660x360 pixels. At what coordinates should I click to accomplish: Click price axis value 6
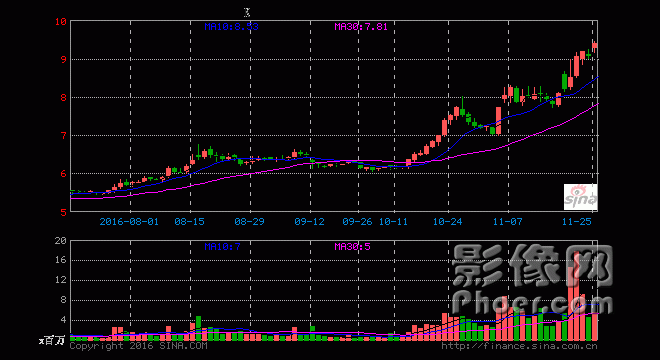coord(64,173)
